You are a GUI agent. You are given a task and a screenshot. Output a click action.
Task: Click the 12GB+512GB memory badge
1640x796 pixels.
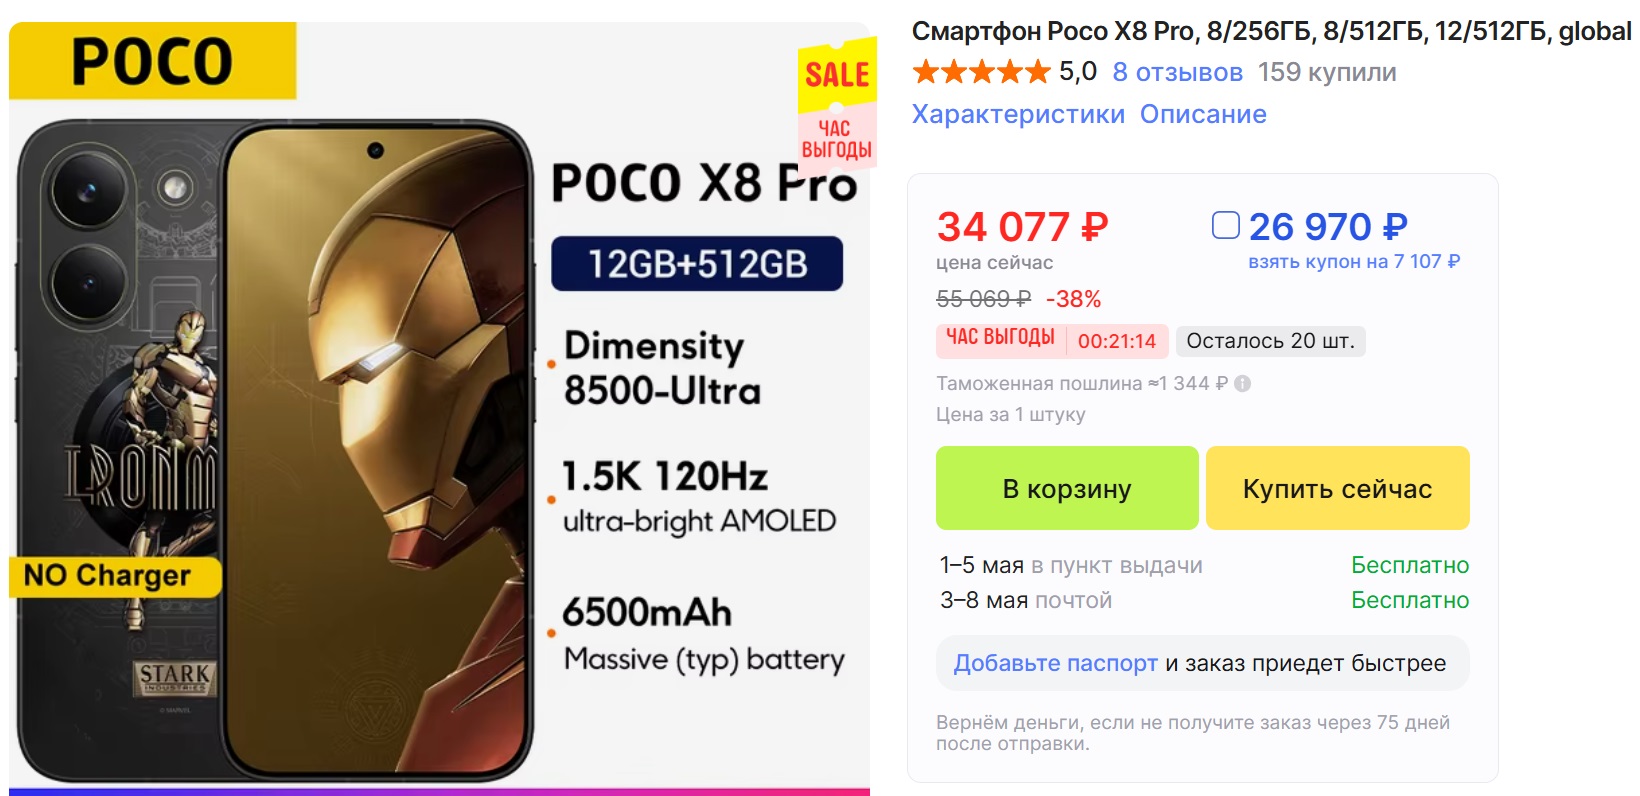point(697,264)
